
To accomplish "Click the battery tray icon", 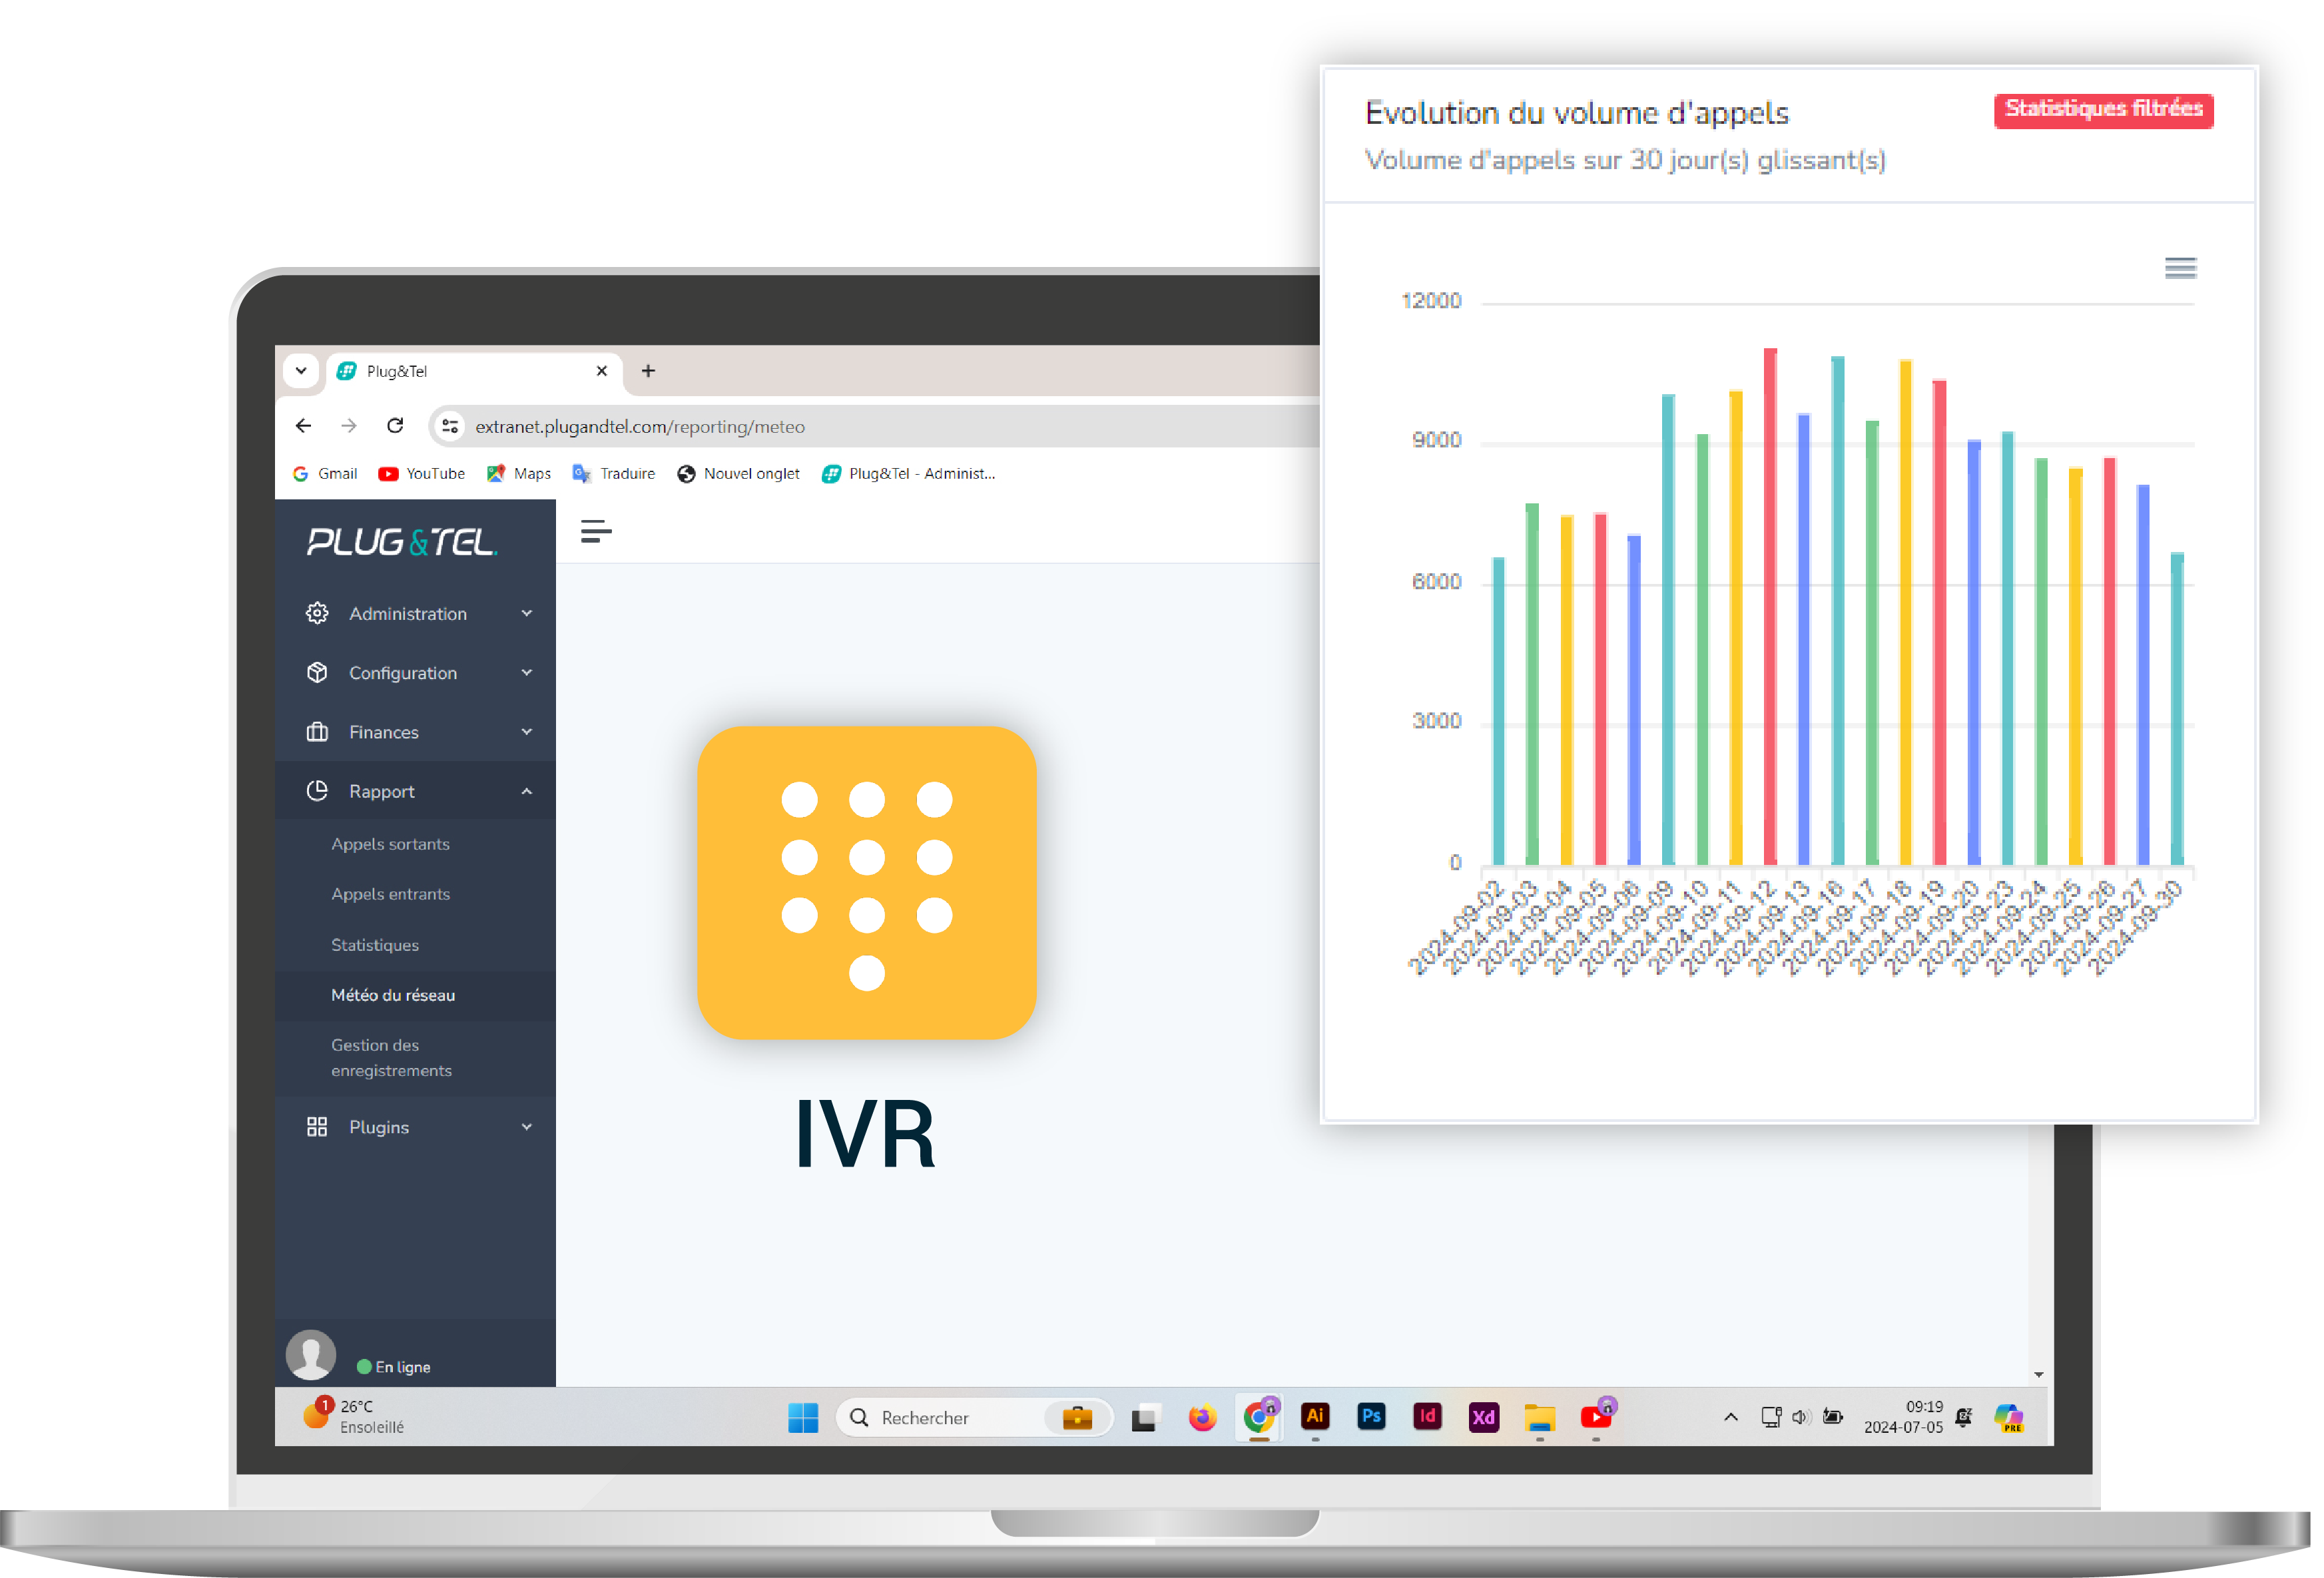I will (1833, 1417).
